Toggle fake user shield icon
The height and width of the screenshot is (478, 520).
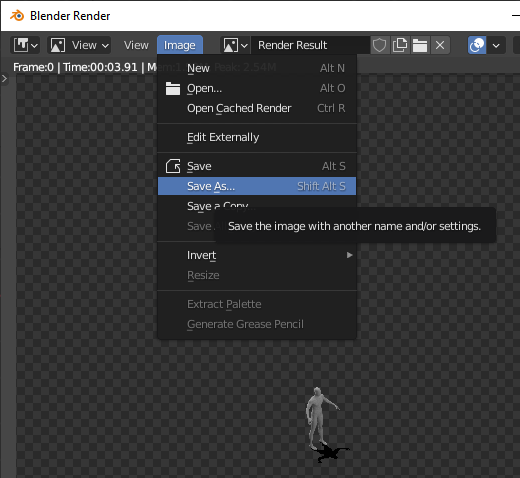(x=380, y=45)
